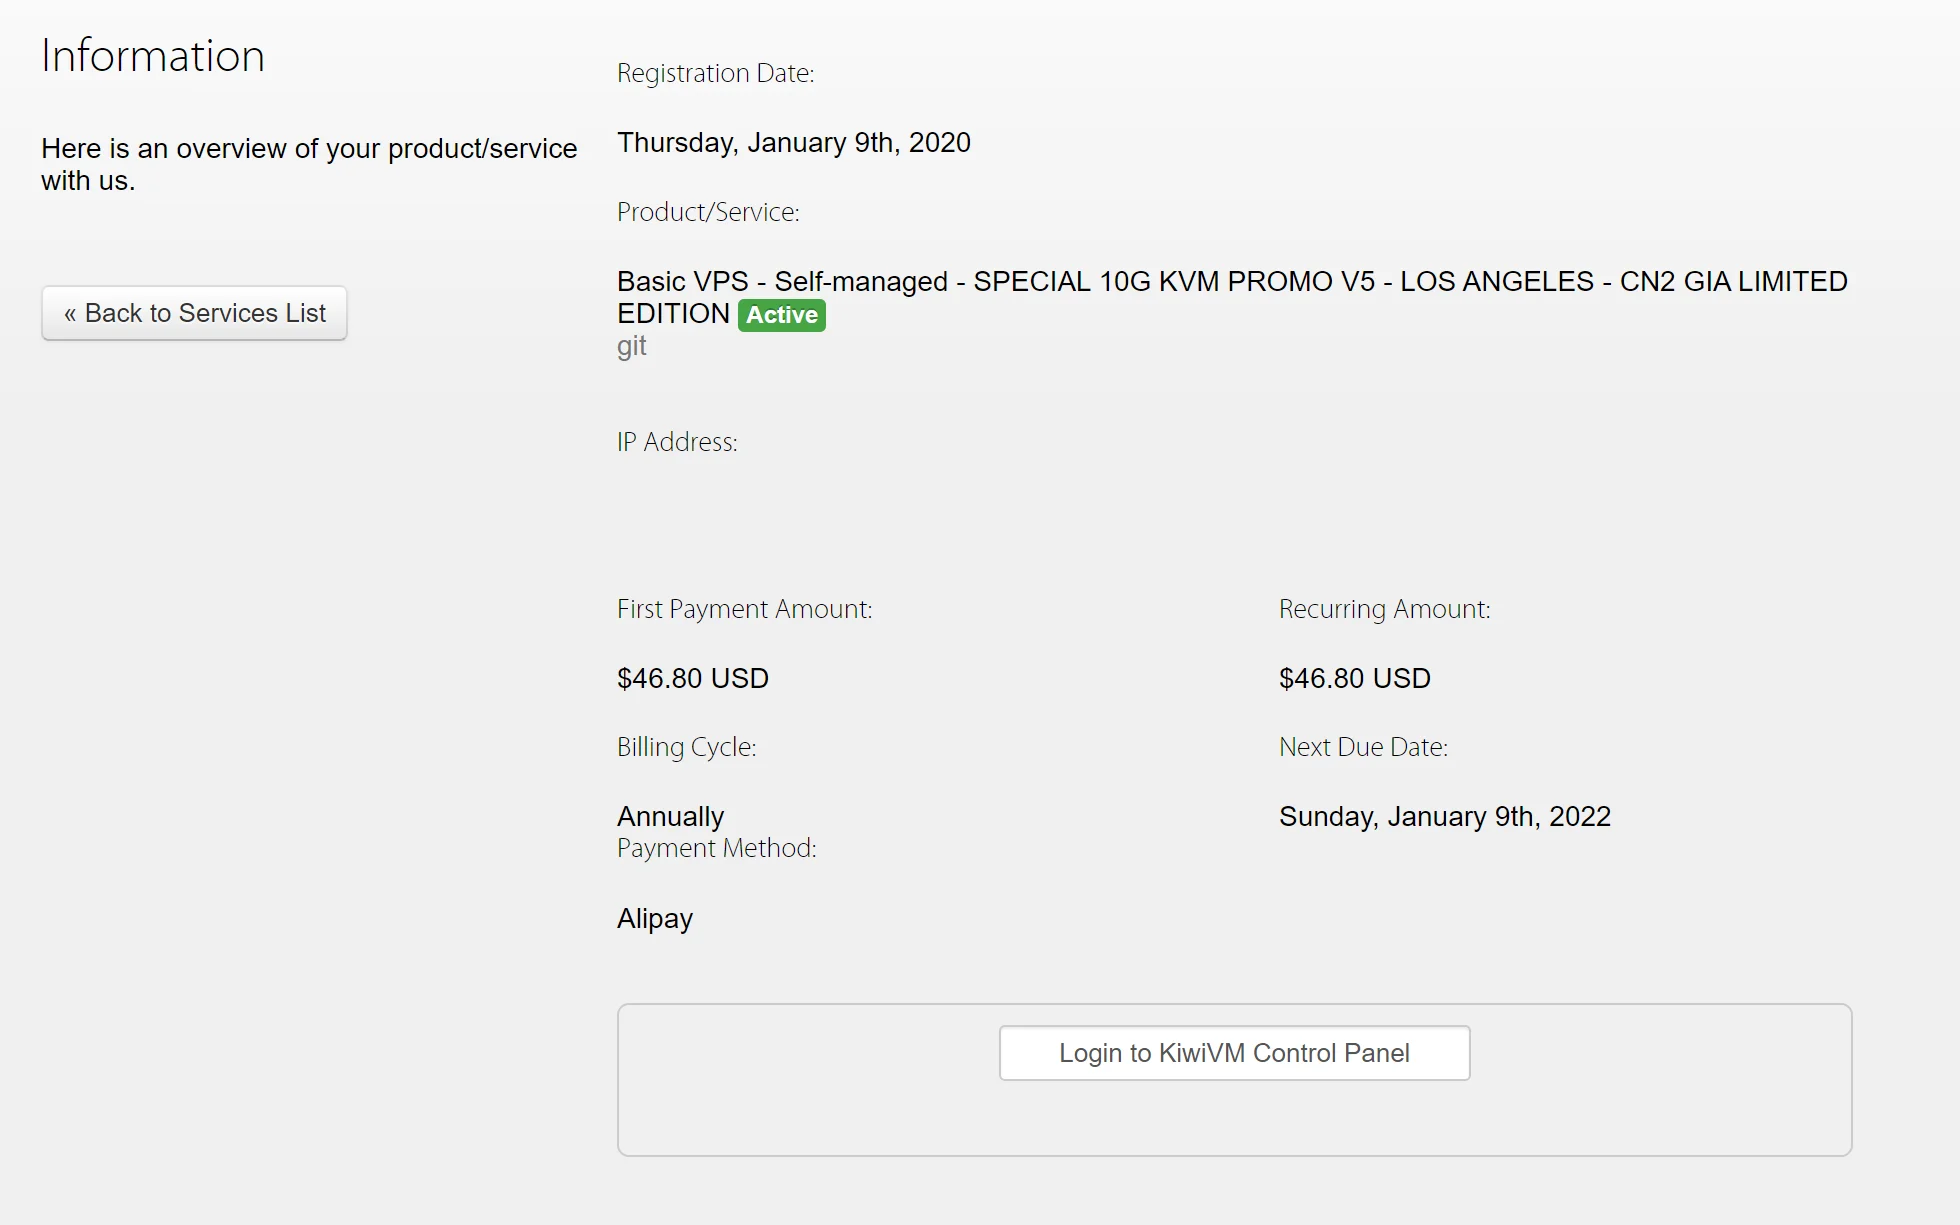Click the Annually billing cycle value
The height and width of the screenshot is (1225, 1960).
point(670,817)
